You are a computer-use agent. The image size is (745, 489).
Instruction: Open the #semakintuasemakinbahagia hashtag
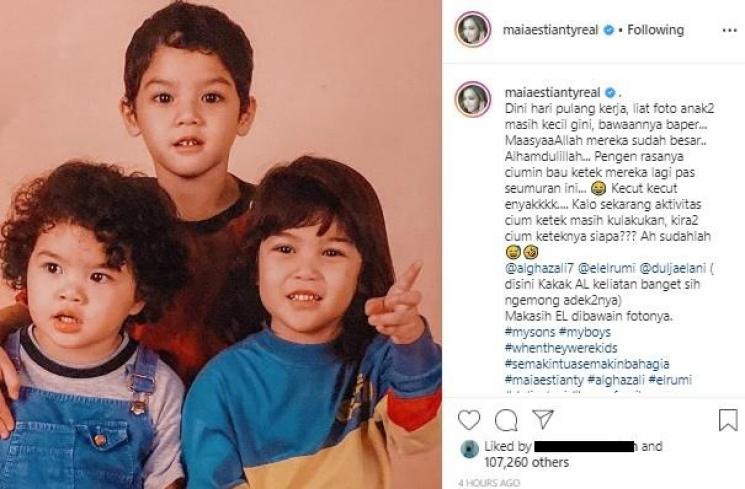click(587, 364)
